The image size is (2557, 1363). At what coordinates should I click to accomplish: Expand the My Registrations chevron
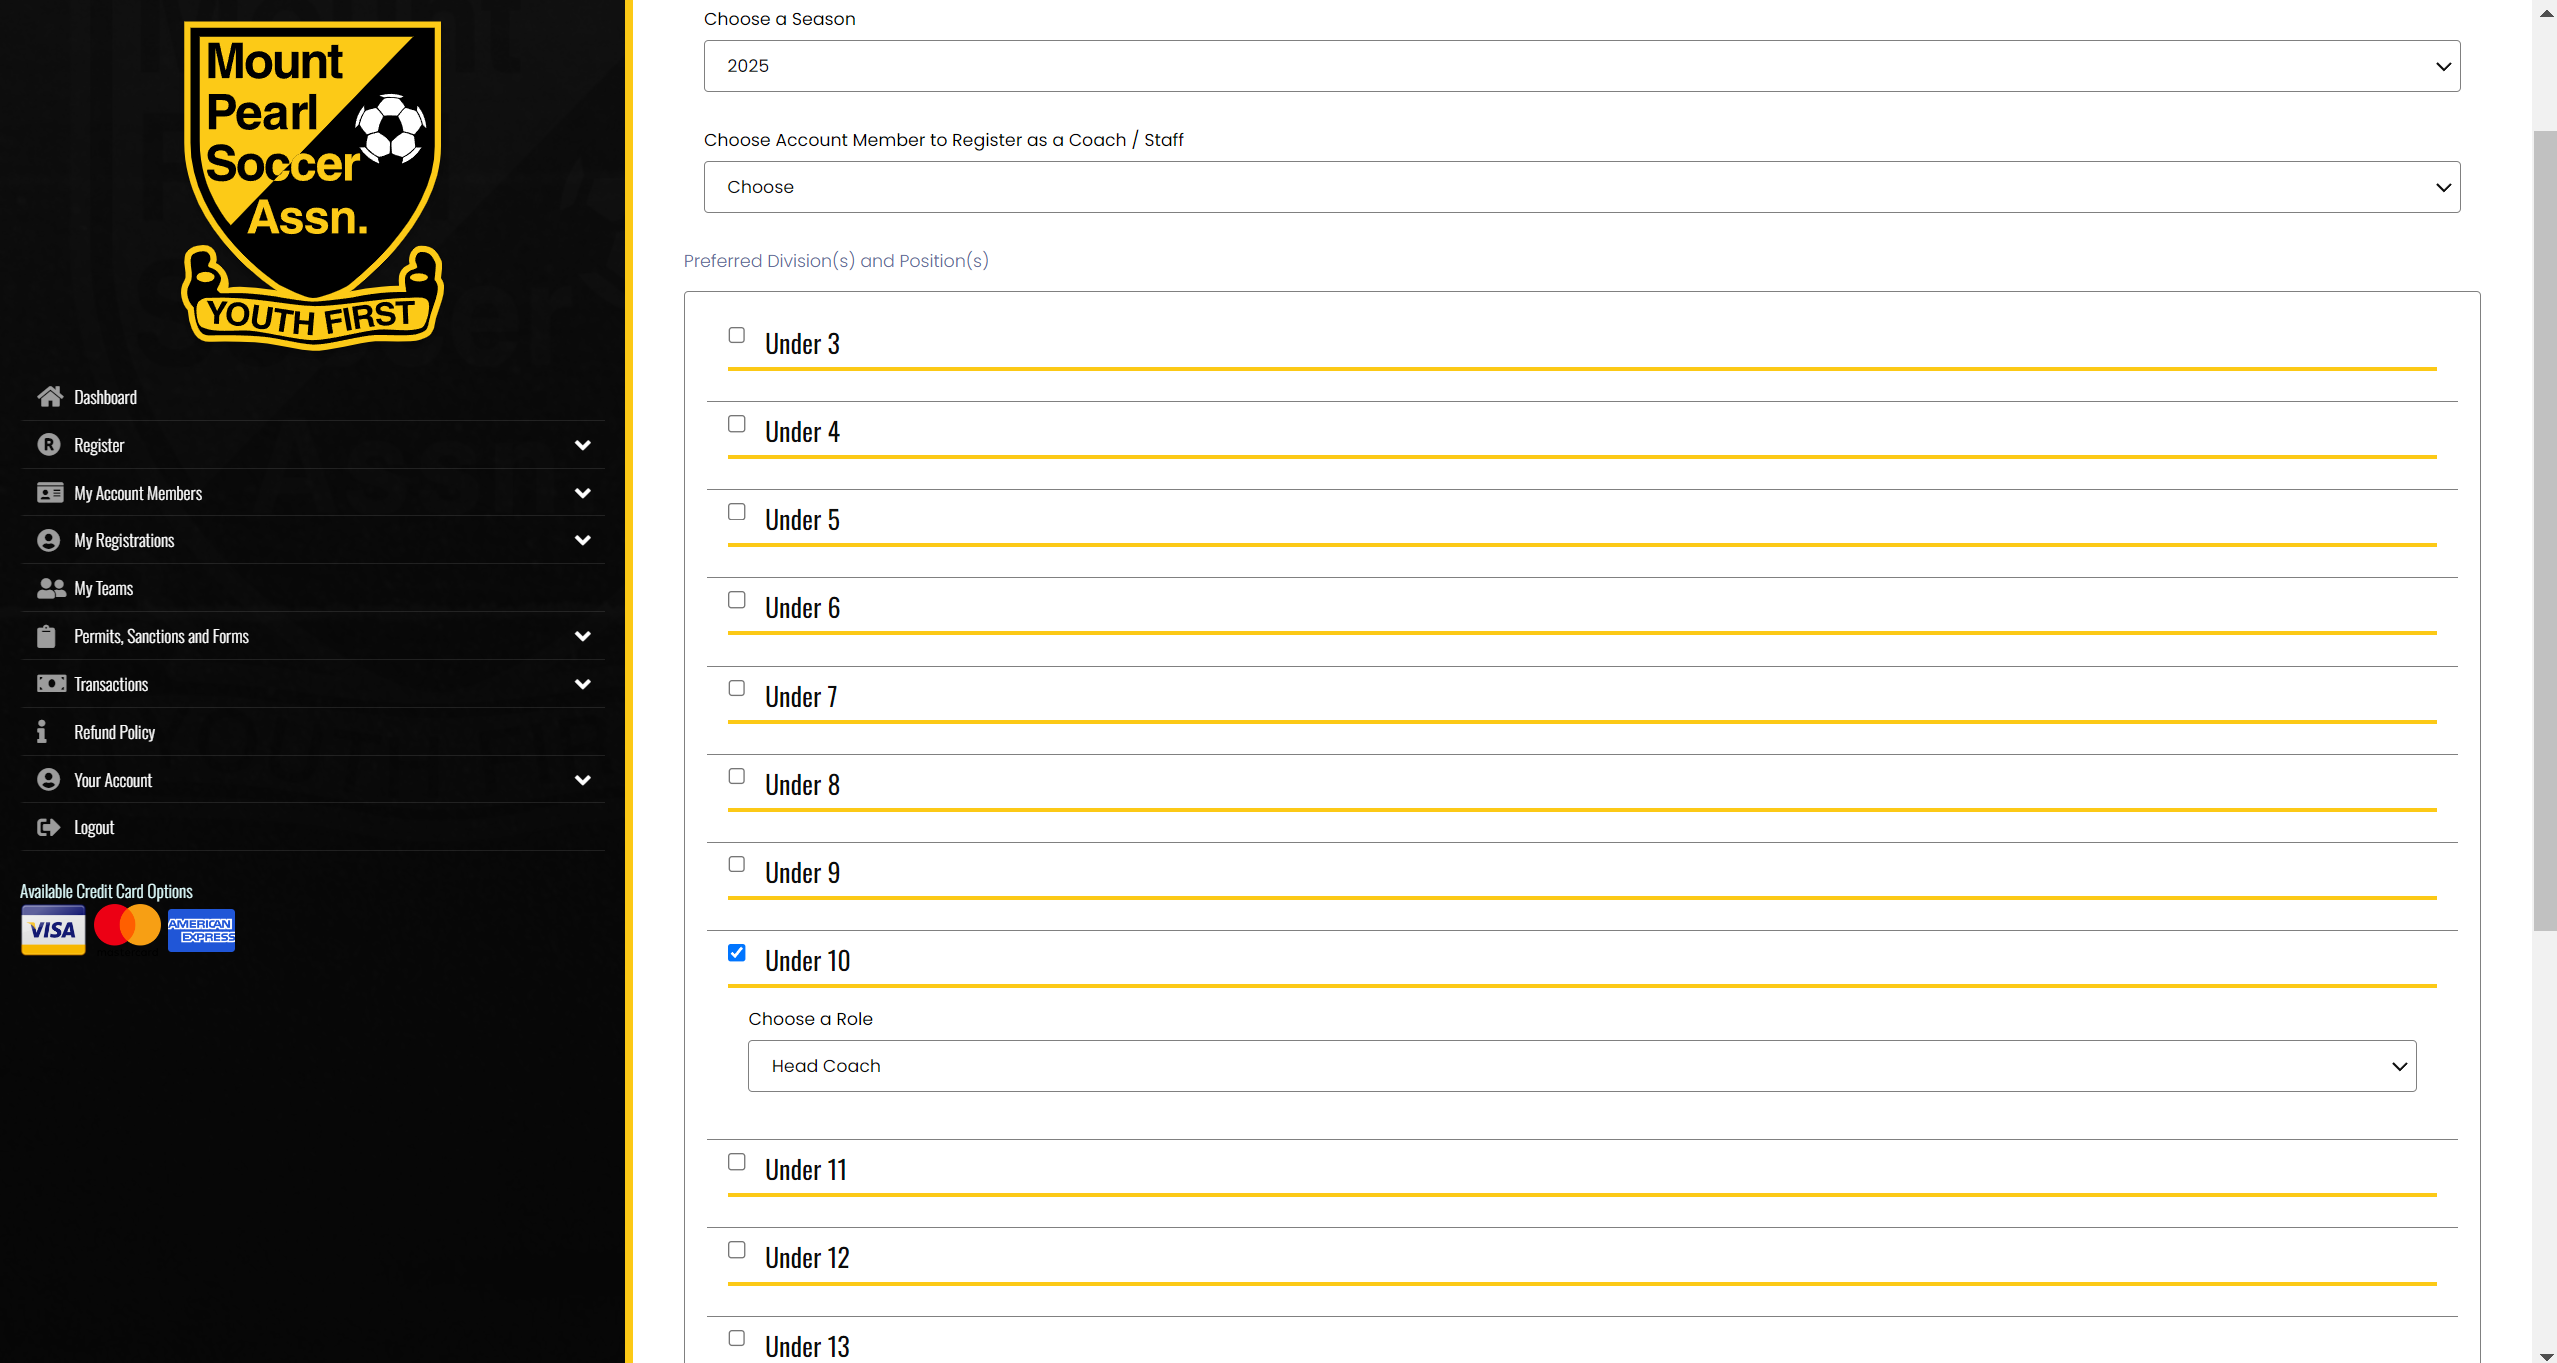point(583,540)
